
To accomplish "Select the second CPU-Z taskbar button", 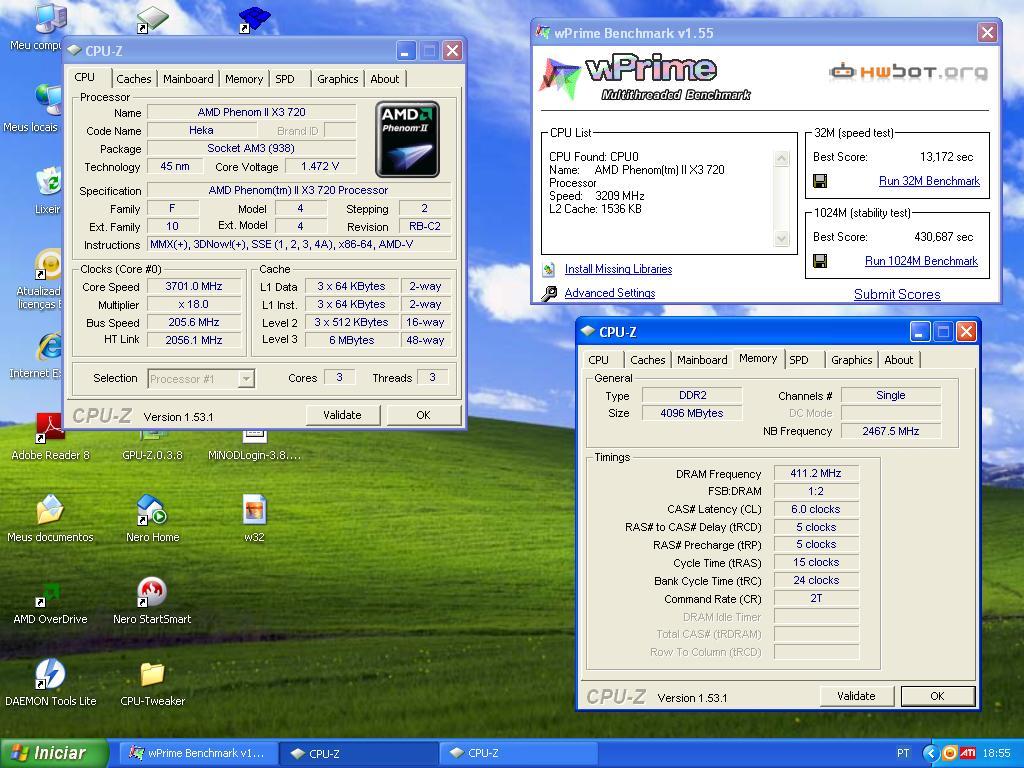I will coord(518,753).
